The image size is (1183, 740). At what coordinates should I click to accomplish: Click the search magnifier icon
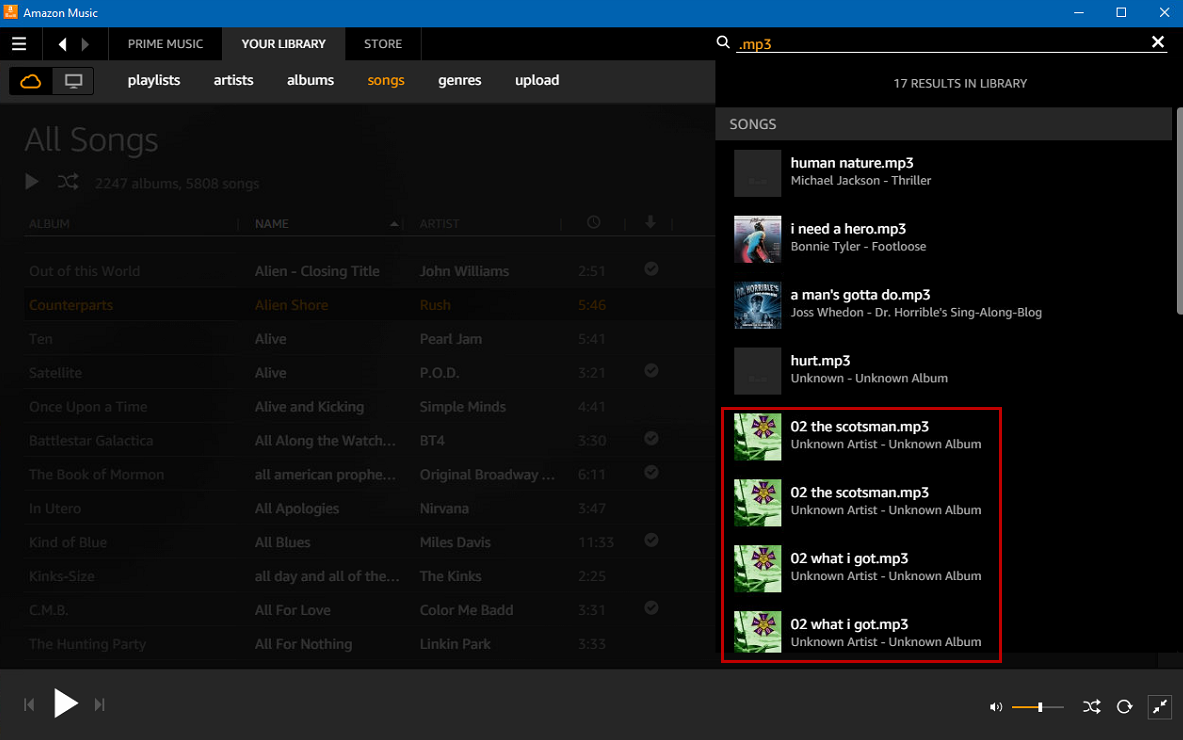pyautogui.click(x=723, y=42)
